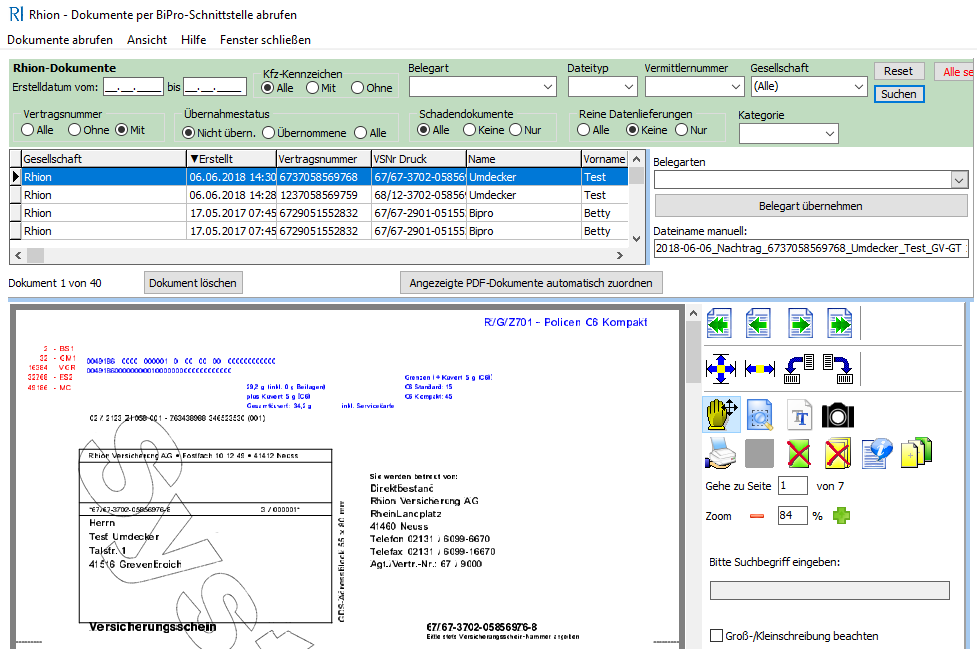
Task: Open the Belegart dropdown
Action: click(483, 87)
